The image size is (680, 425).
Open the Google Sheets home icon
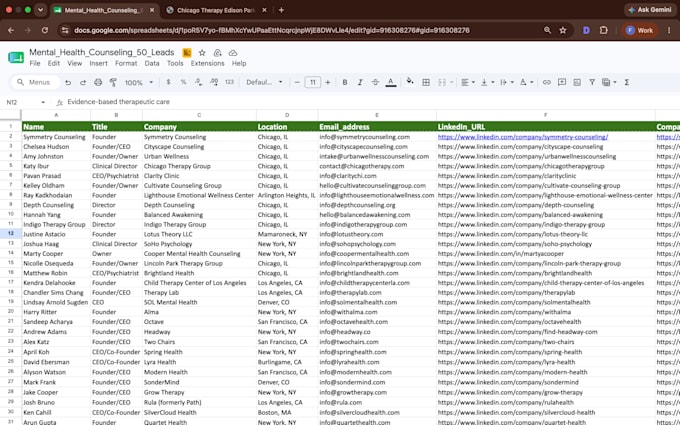16,58
